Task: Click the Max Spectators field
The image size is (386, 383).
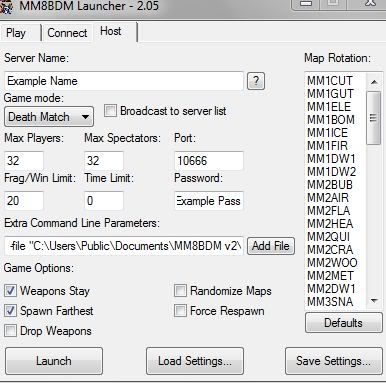Action: 104,161
